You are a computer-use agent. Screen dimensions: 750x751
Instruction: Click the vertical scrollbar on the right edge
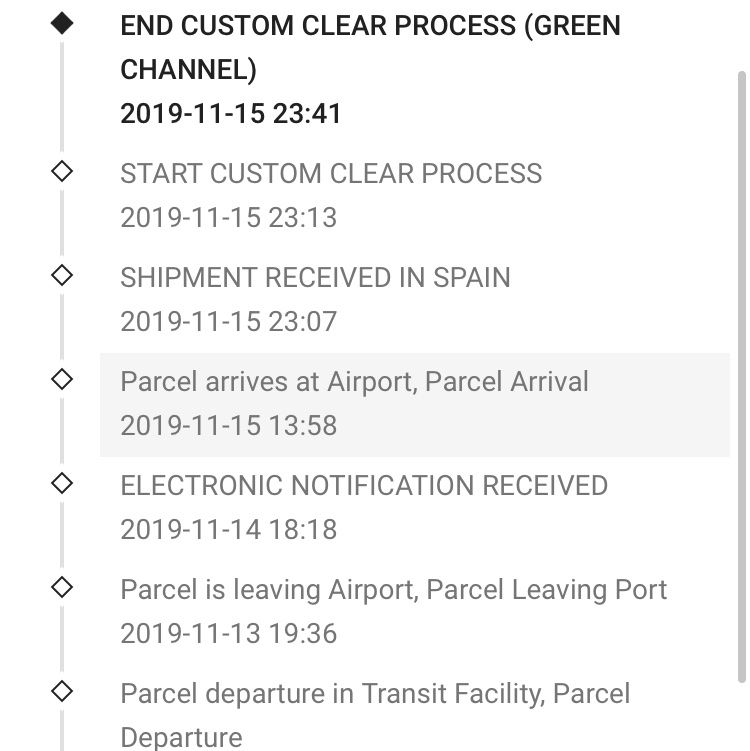tap(740, 380)
